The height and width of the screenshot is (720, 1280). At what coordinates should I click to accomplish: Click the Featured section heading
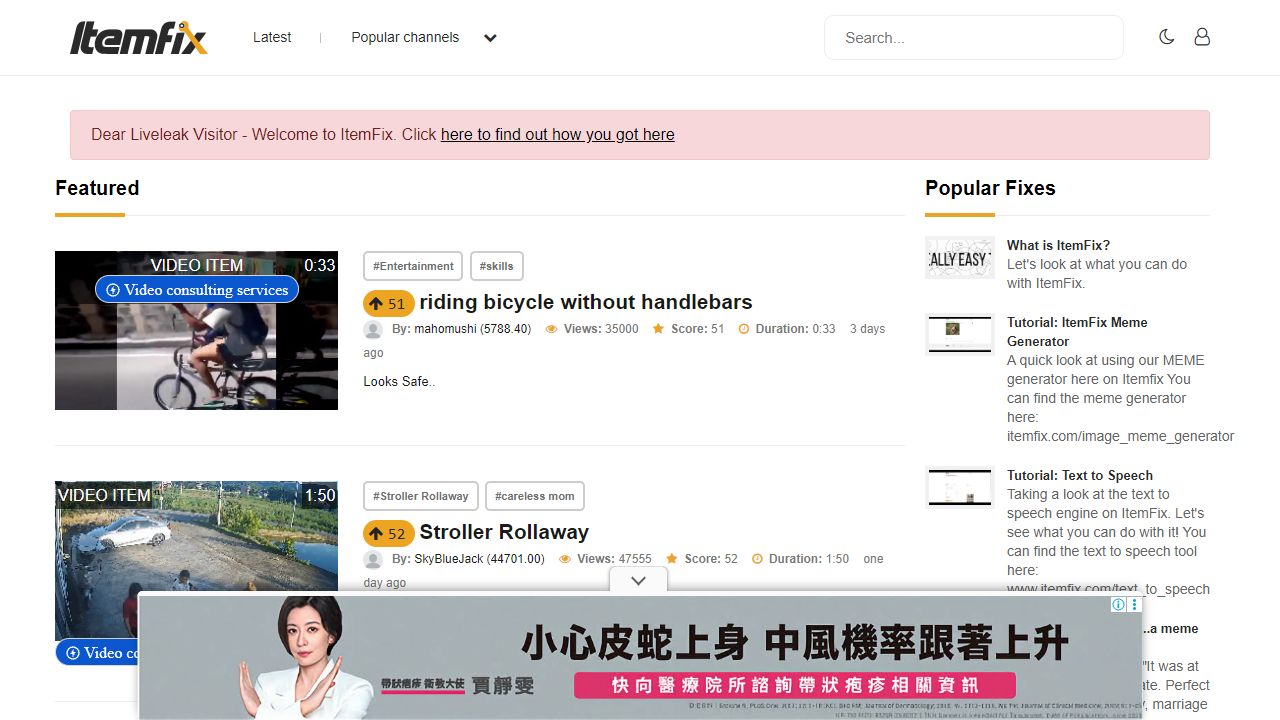click(97, 188)
